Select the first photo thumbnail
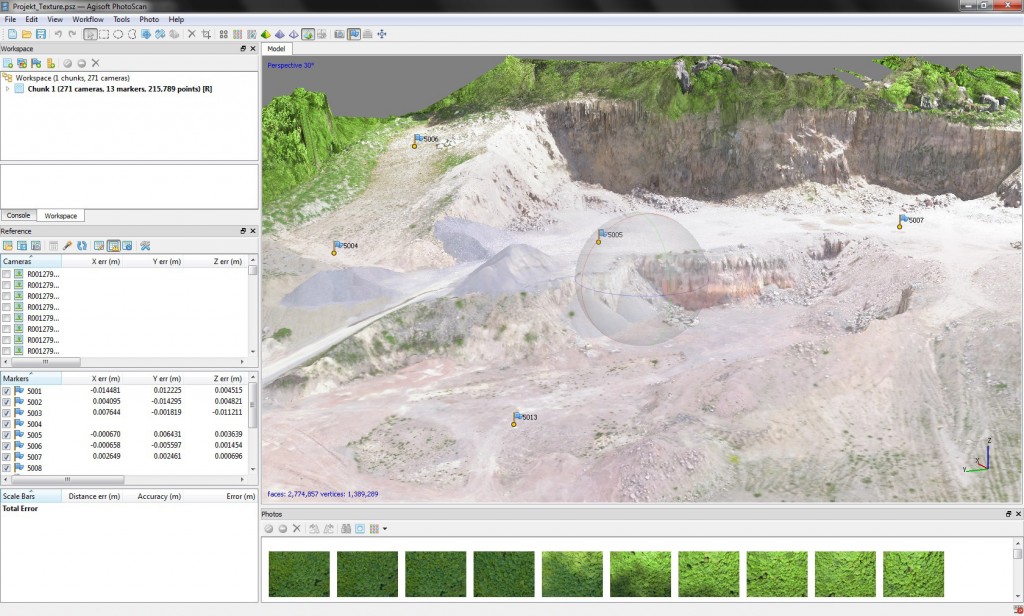 coord(299,574)
